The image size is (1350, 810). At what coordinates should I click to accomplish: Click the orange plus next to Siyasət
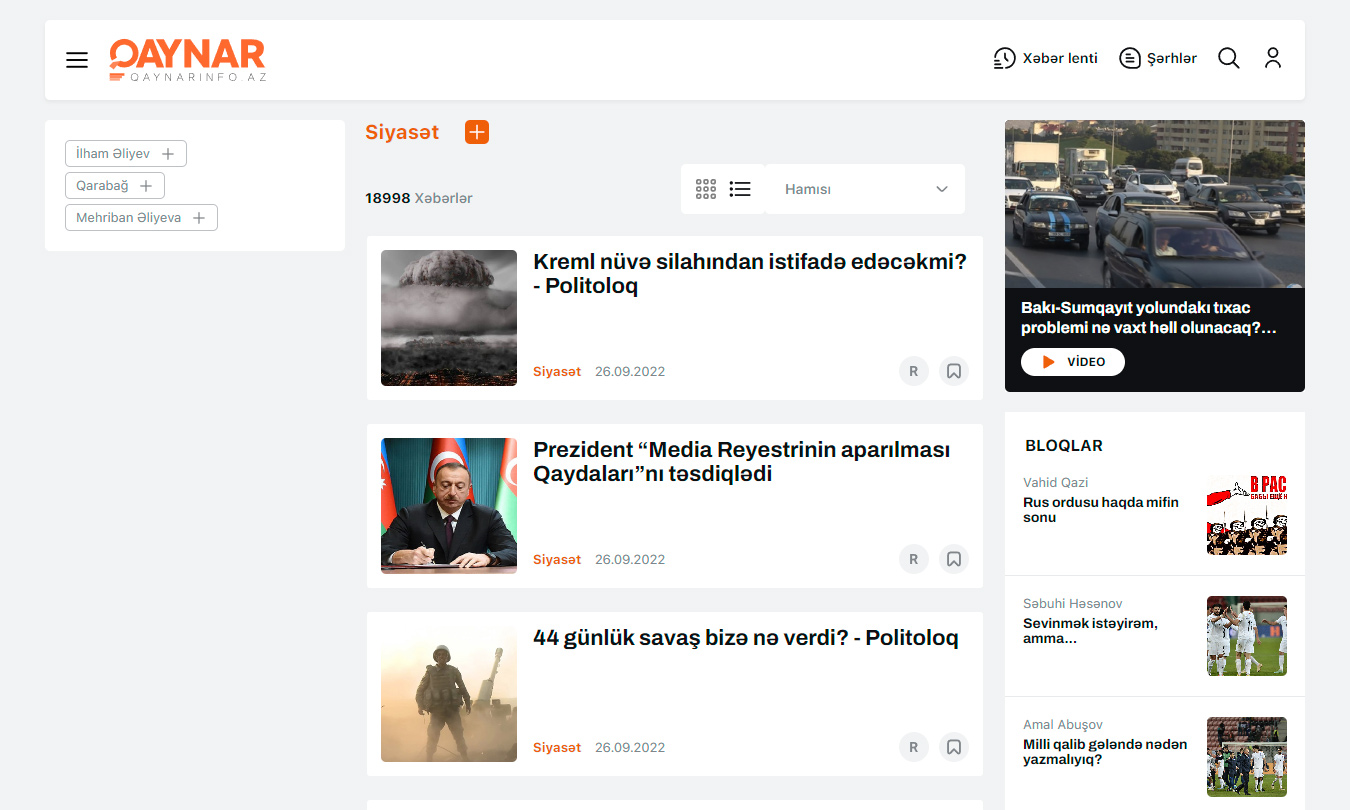[477, 132]
